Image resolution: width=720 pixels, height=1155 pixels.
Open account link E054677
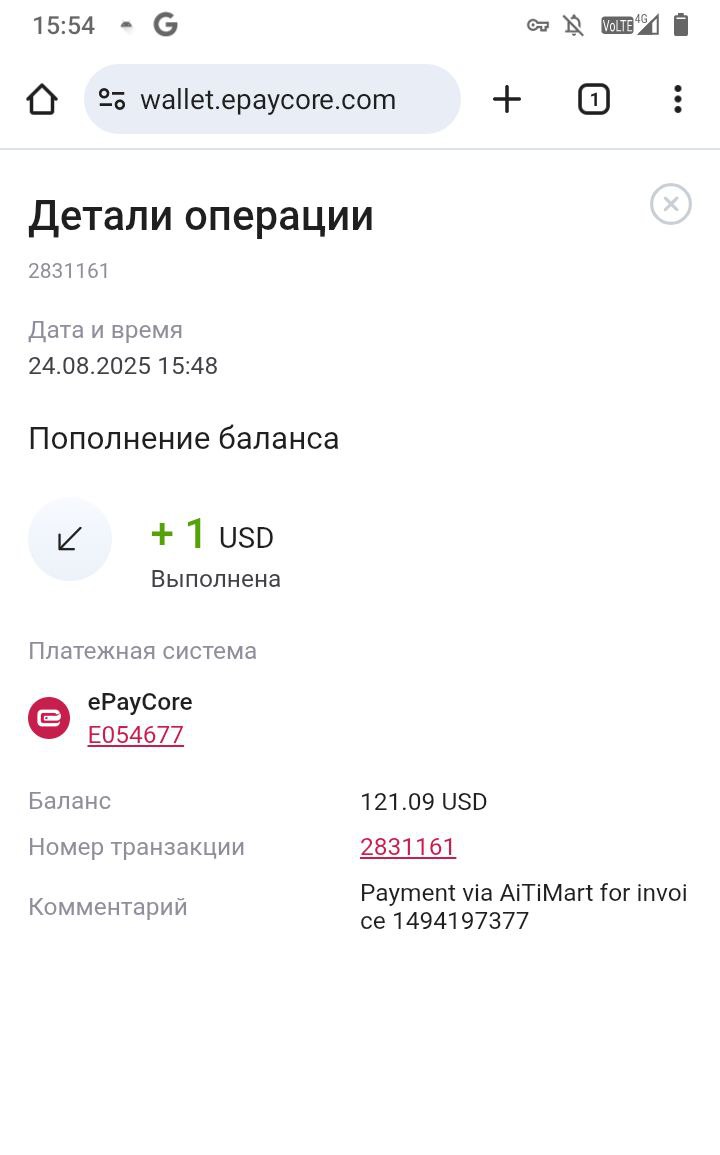136,734
